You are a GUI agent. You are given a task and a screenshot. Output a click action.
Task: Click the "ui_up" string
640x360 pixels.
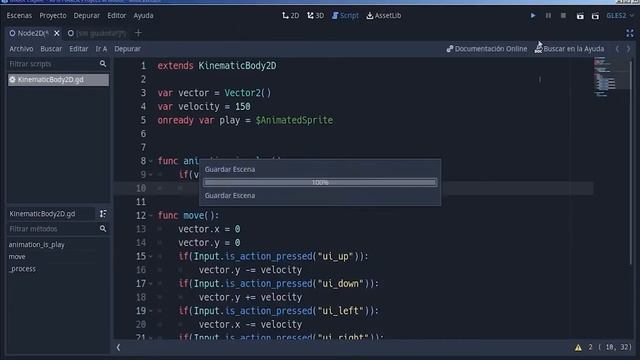[335, 256]
